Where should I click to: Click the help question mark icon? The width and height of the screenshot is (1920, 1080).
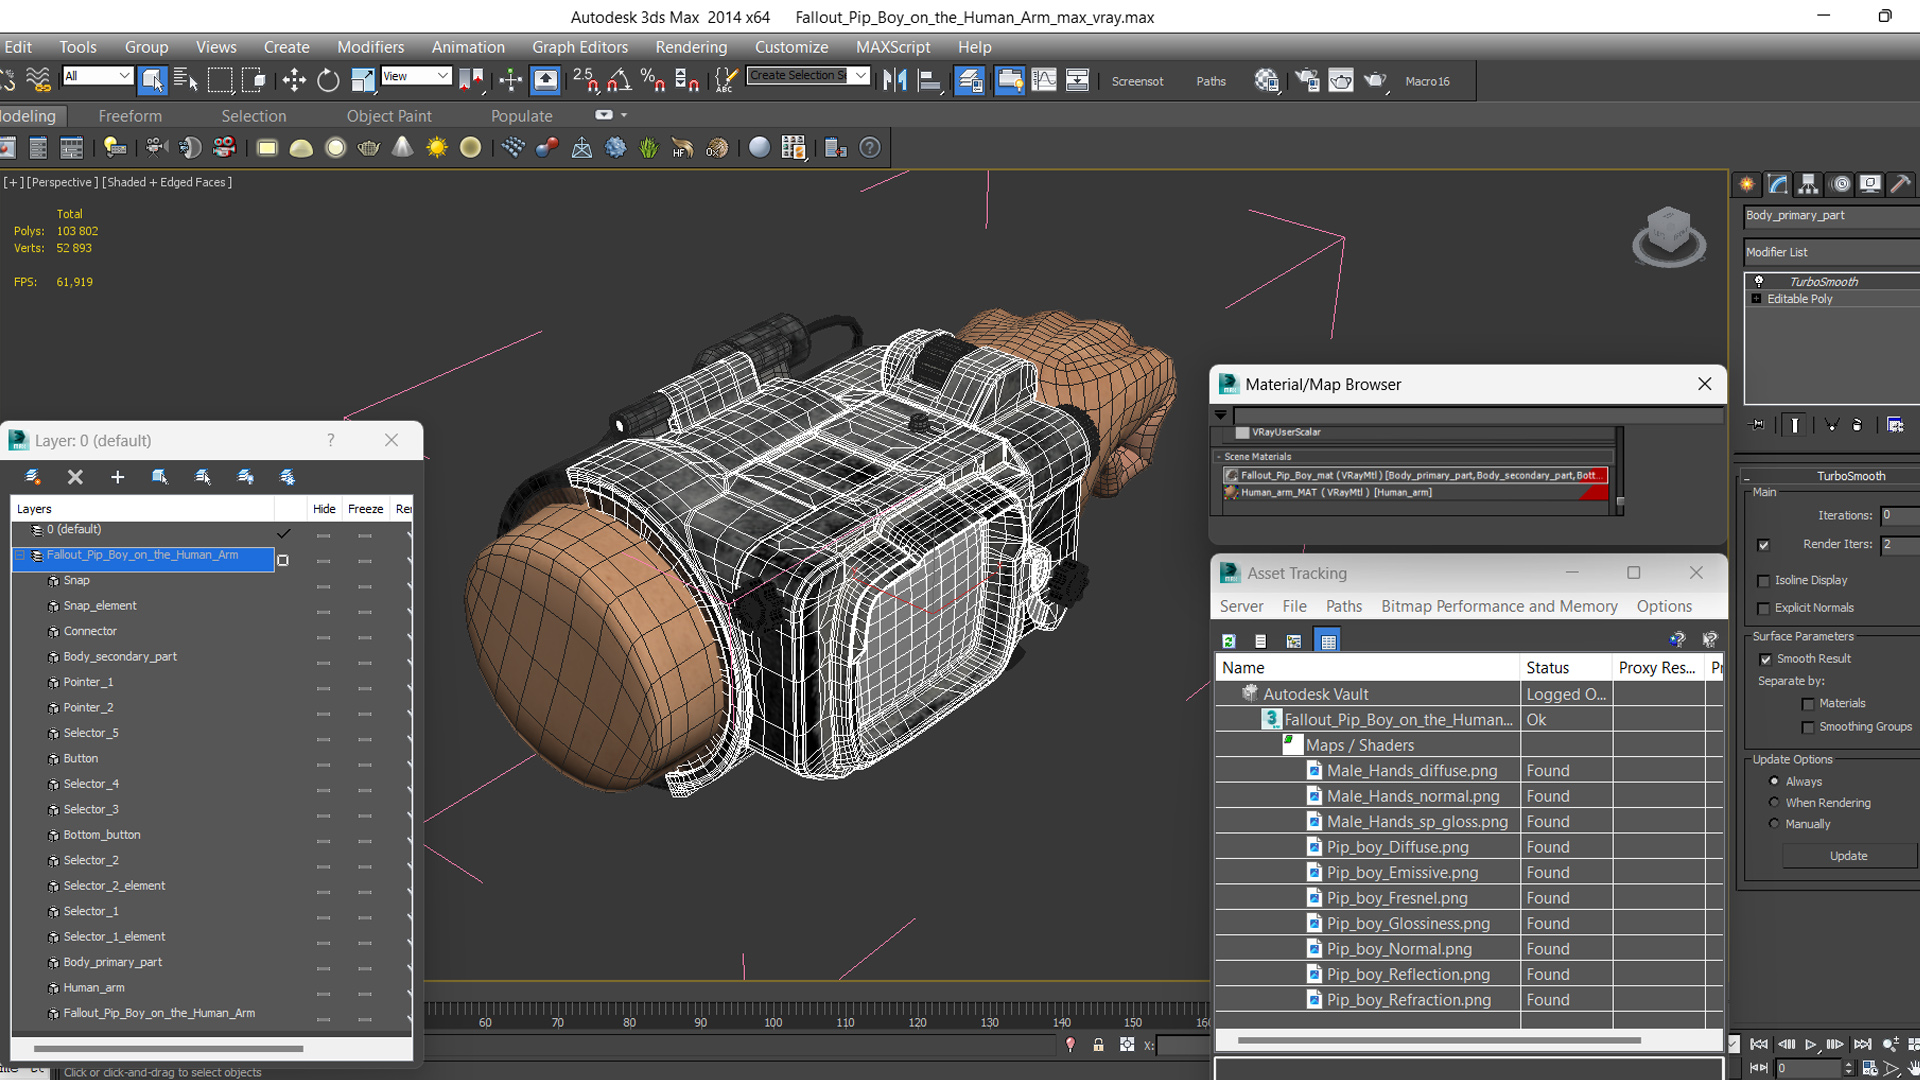click(x=870, y=148)
